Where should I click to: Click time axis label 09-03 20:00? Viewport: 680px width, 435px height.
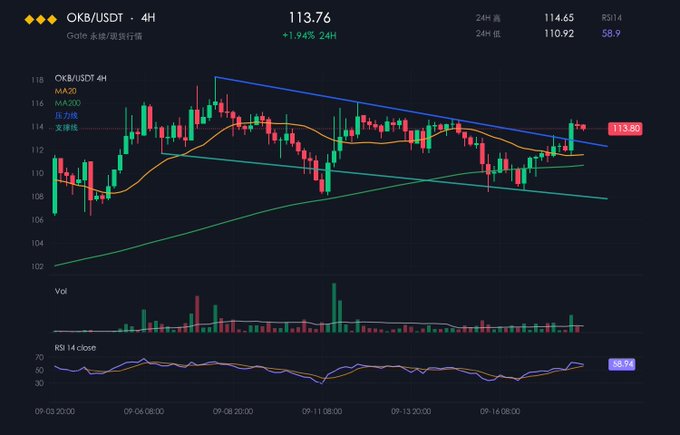point(55,411)
